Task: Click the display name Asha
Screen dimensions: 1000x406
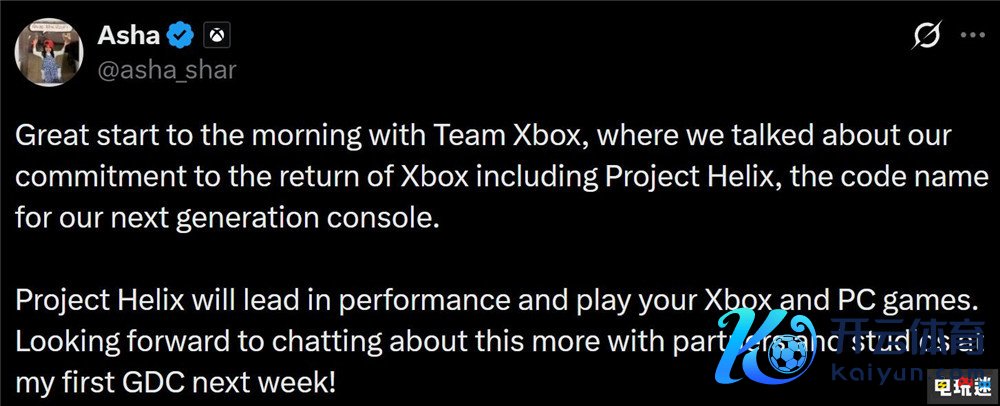Action: 128,37
